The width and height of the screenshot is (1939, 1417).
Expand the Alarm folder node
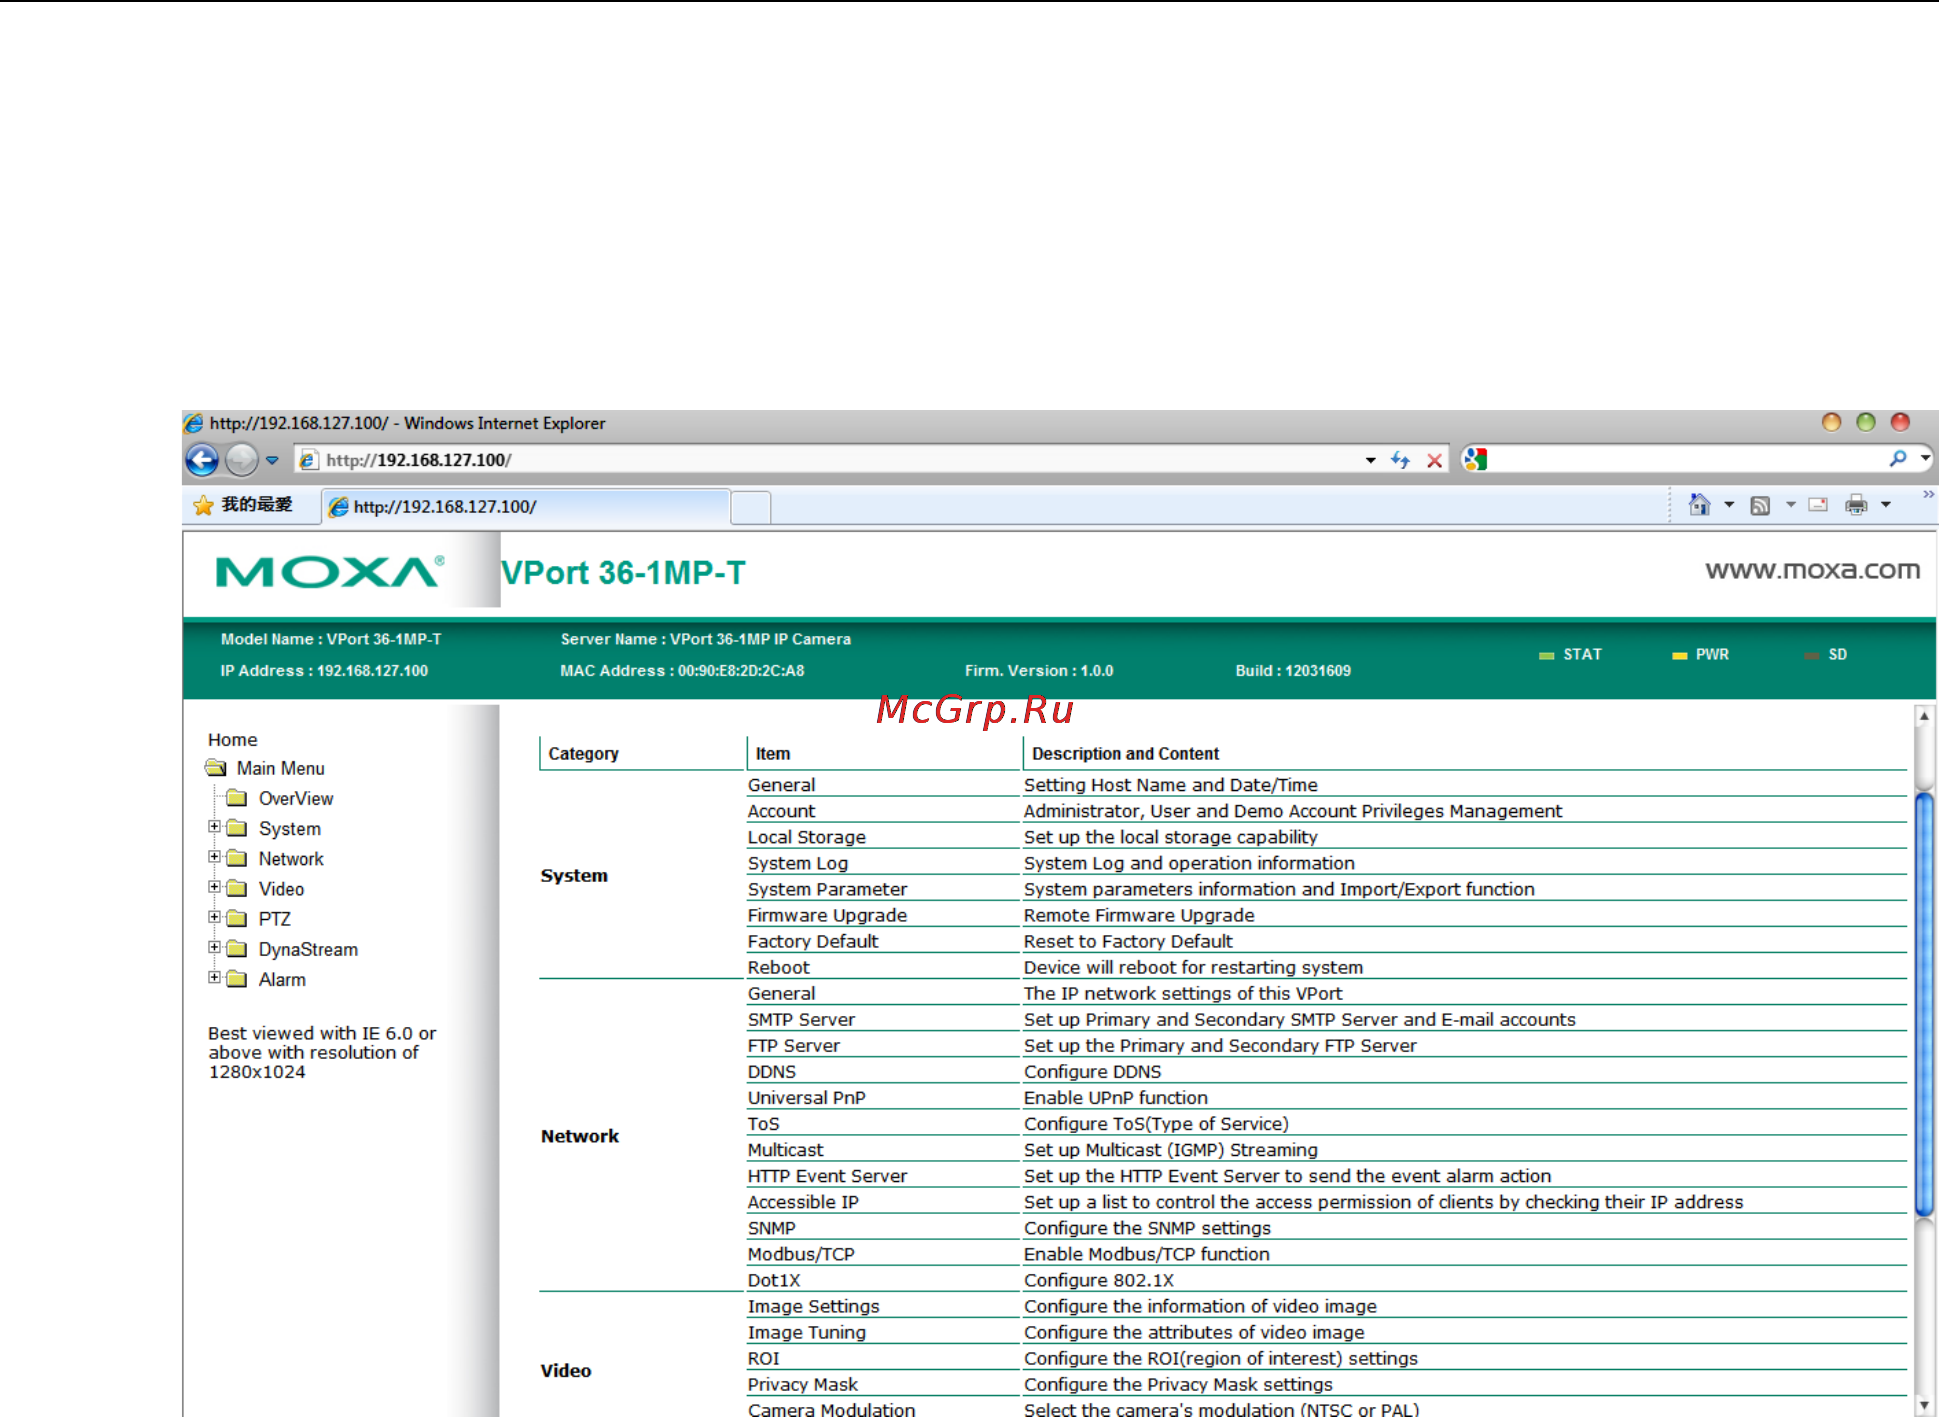pos(214,977)
